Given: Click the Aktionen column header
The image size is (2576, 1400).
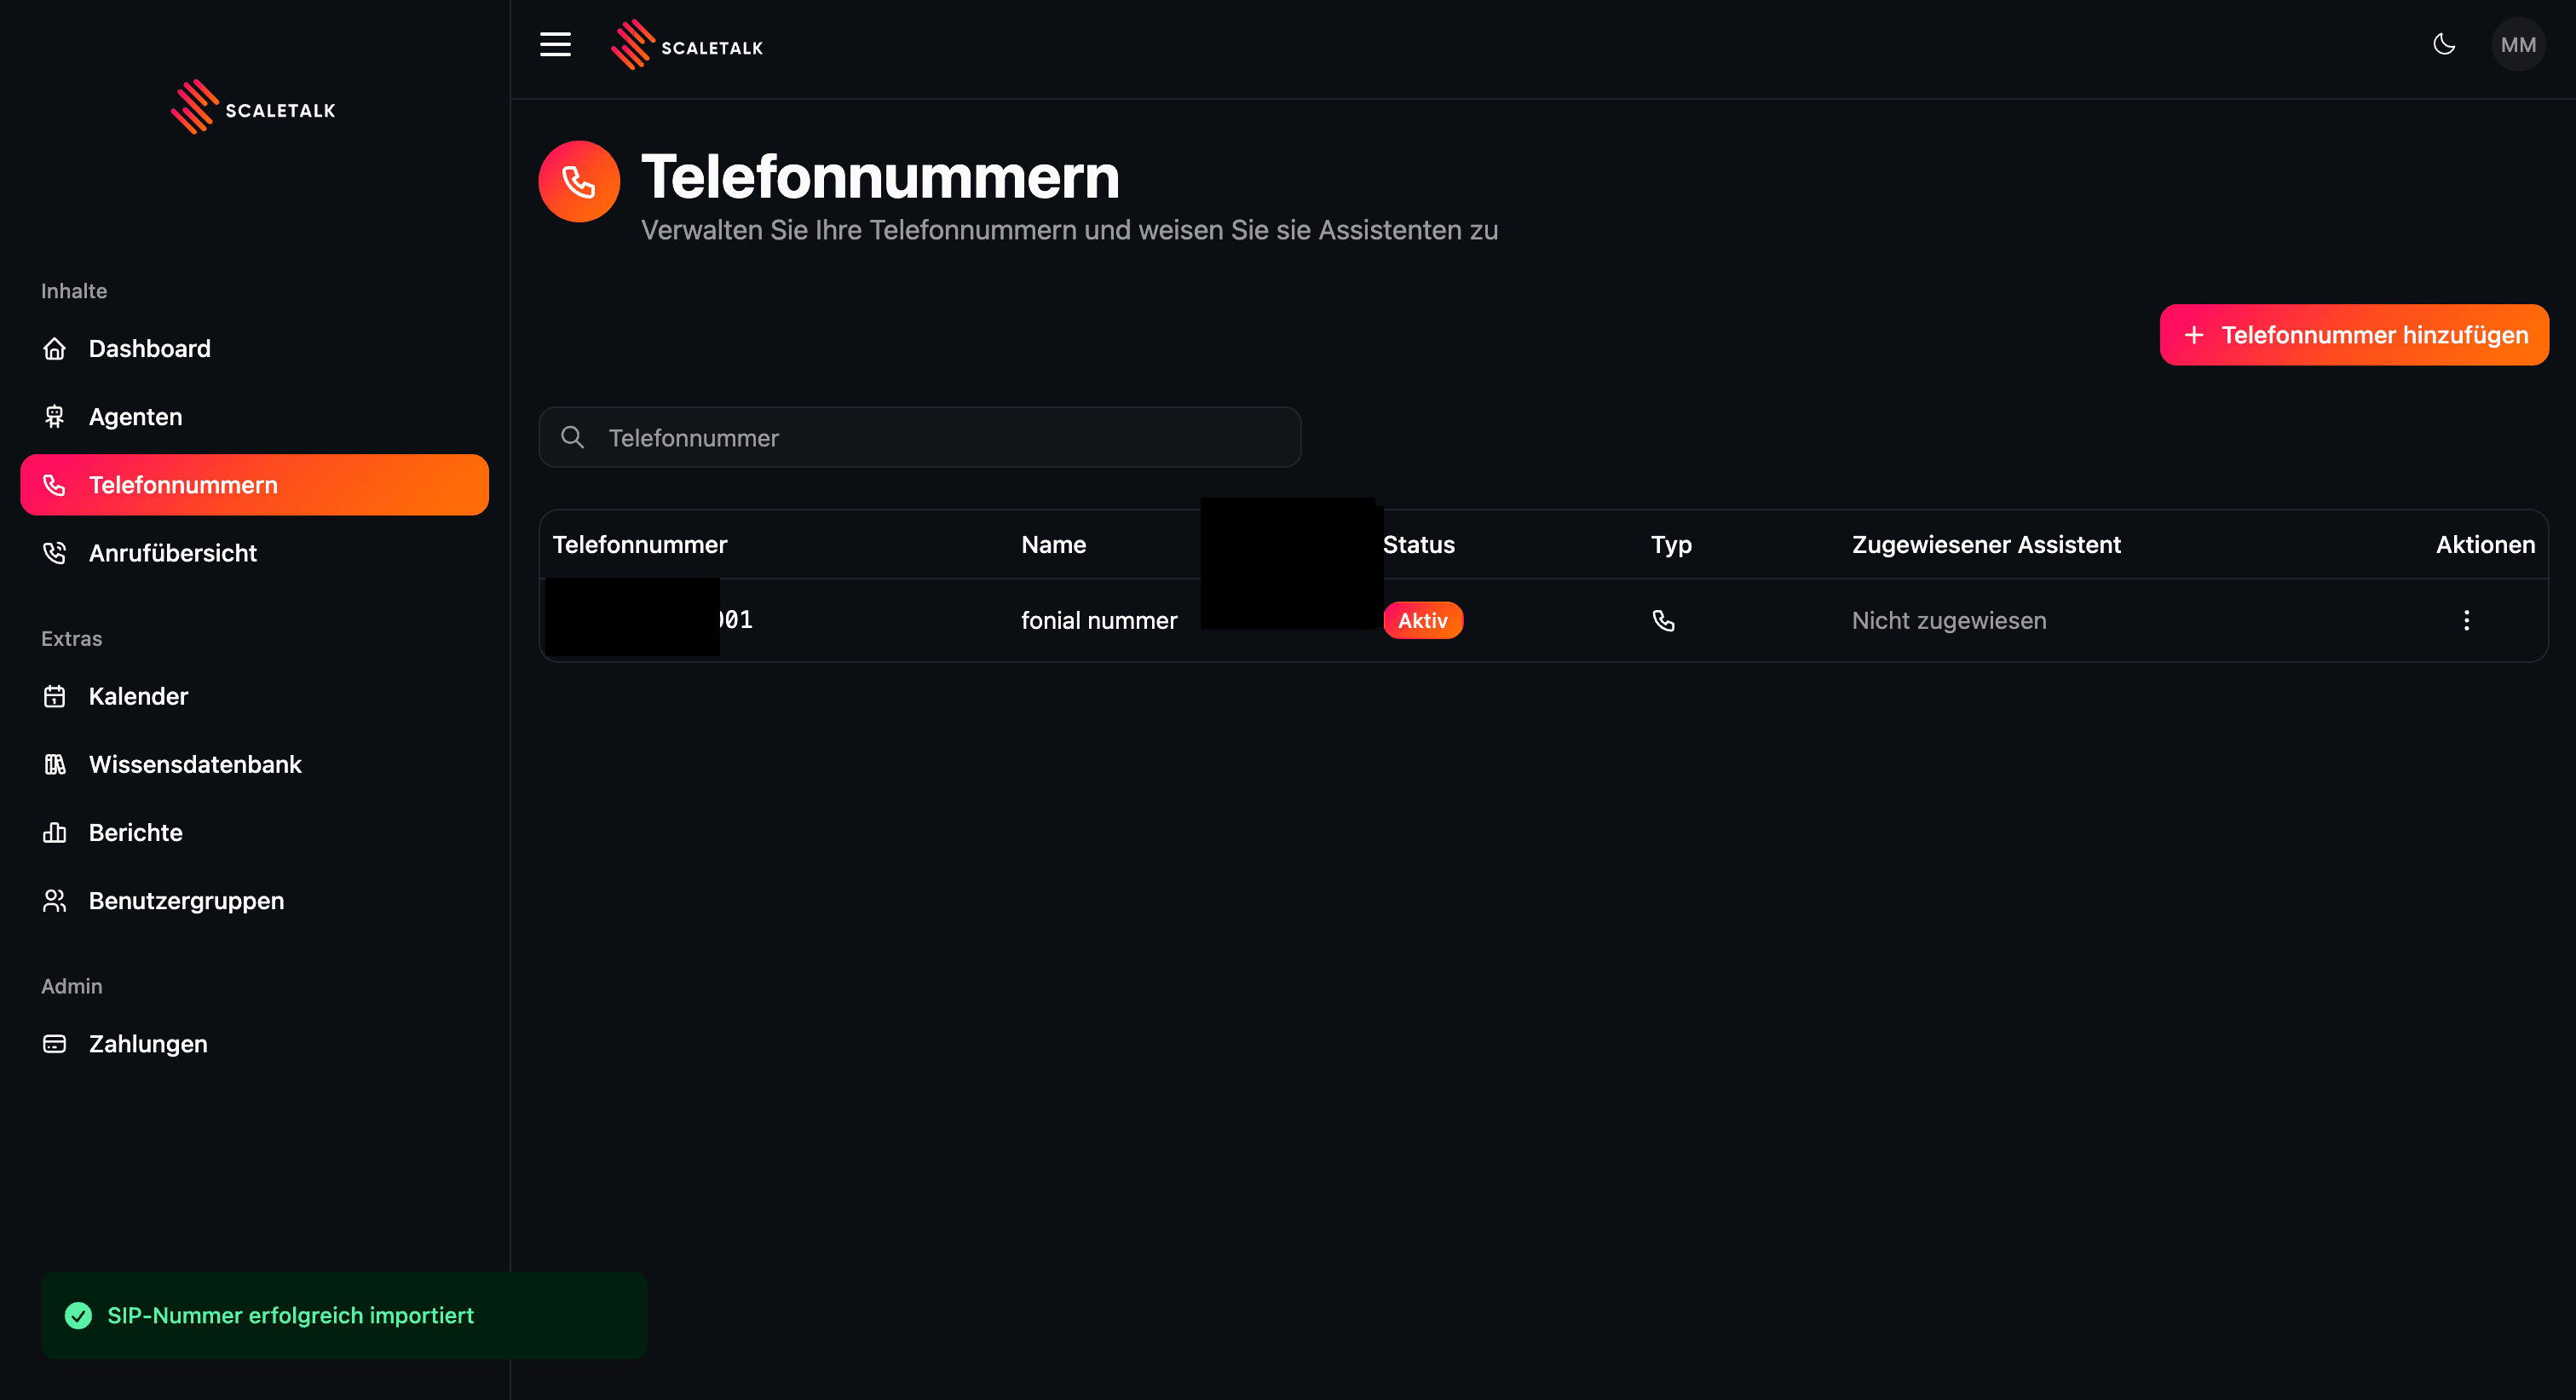Looking at the screenshot, I should (x=2485, y=545).
